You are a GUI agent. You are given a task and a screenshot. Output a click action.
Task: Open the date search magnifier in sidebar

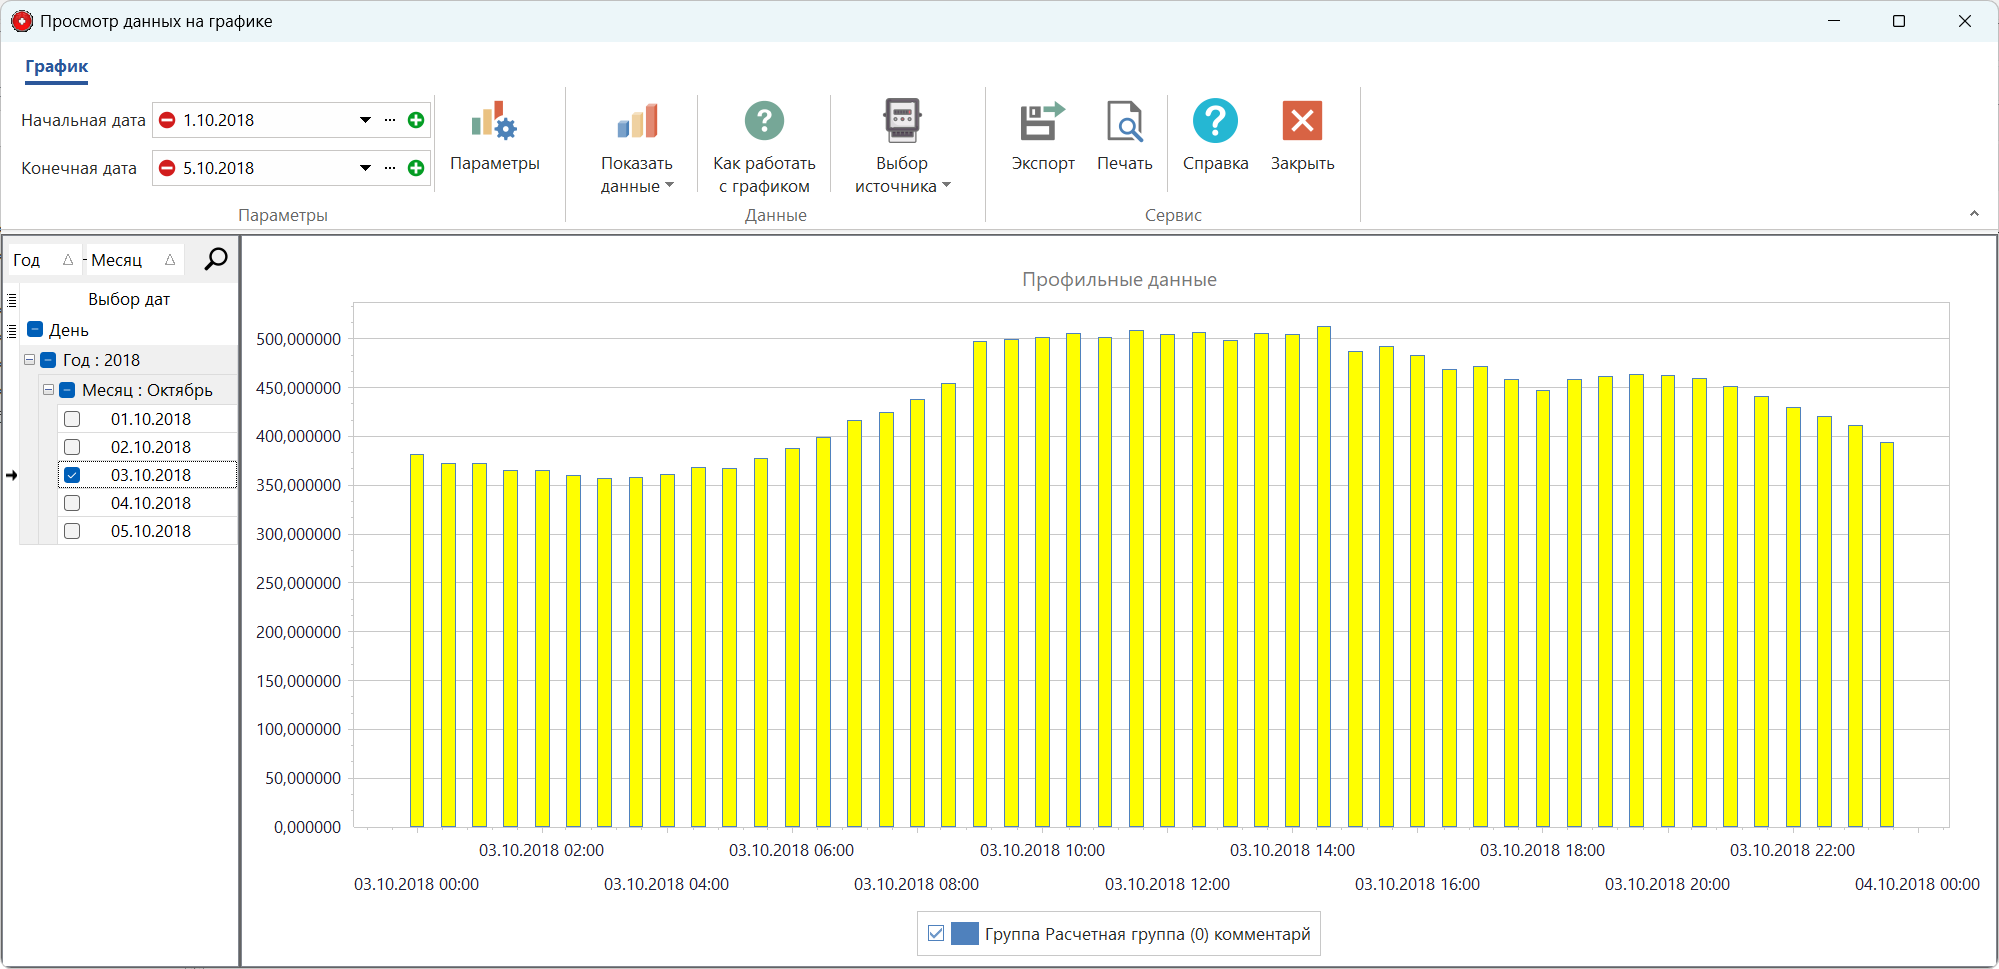coord(214,259)
